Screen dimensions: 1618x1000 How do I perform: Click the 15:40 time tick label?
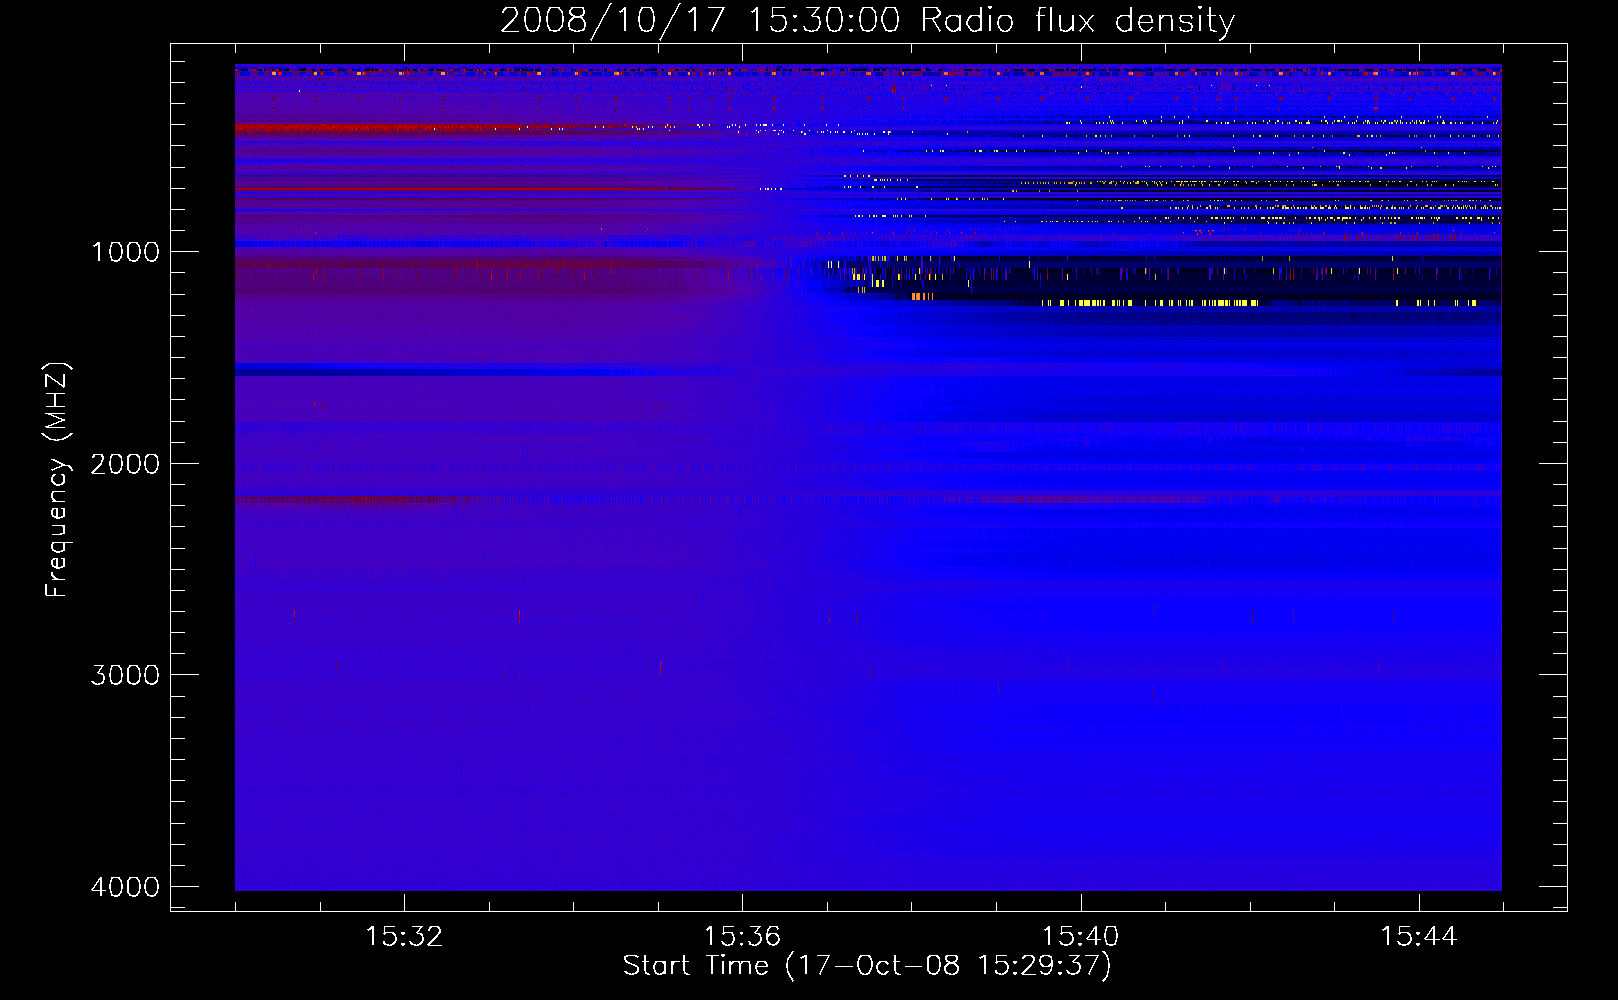pos(1080,937)
